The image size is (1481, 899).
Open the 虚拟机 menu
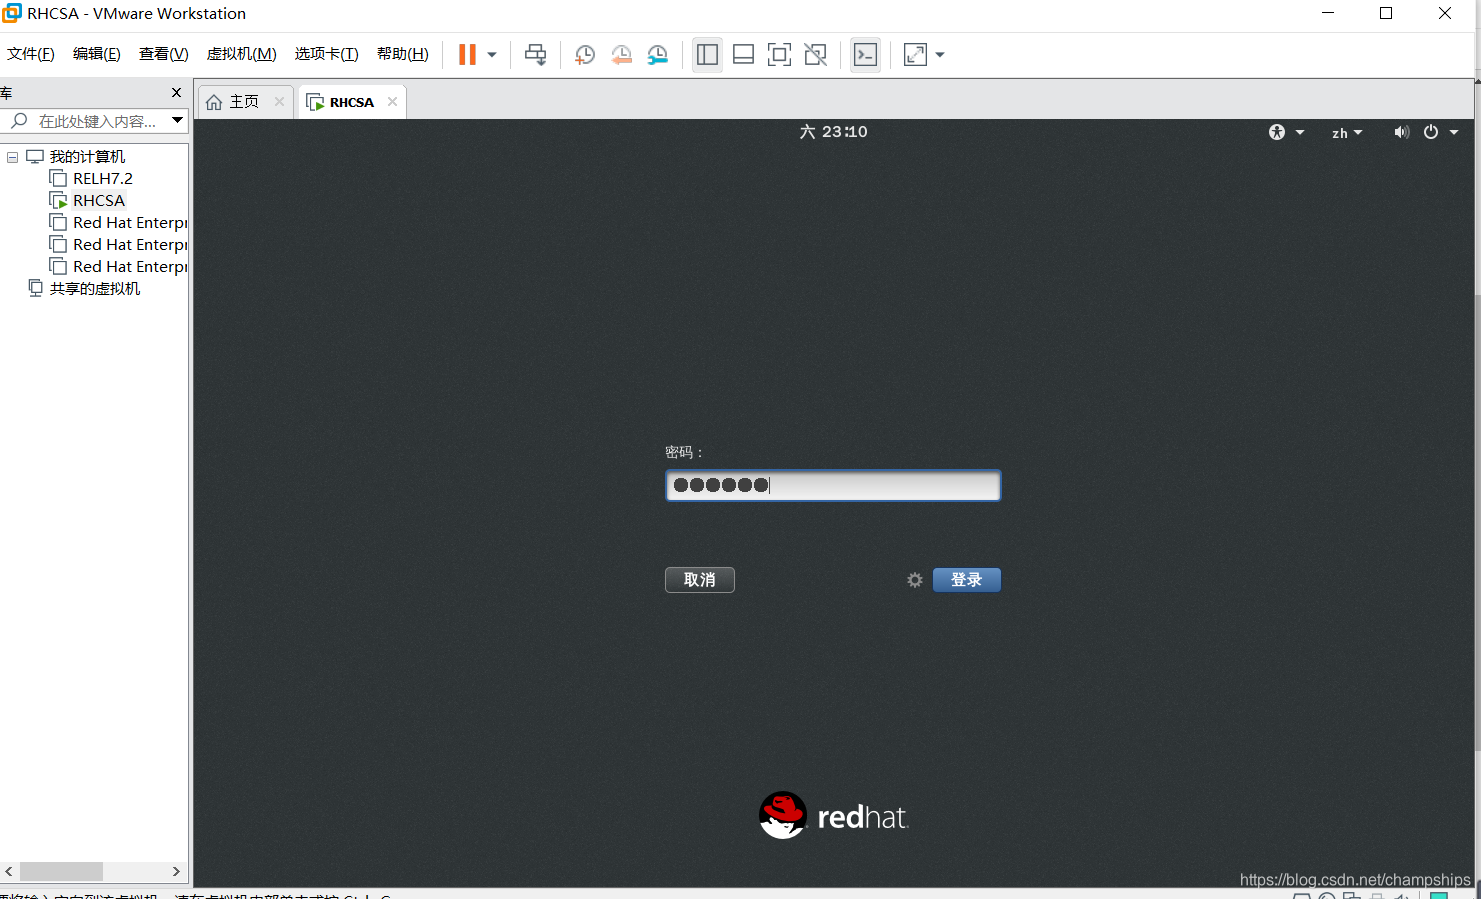coord(240,53)
